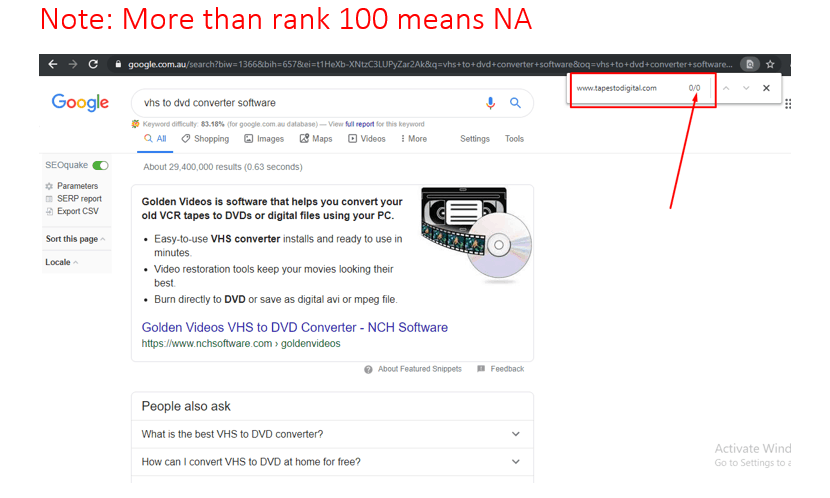830x498 pixels.
Task: Open search Settings
Action: pos(475,139)
